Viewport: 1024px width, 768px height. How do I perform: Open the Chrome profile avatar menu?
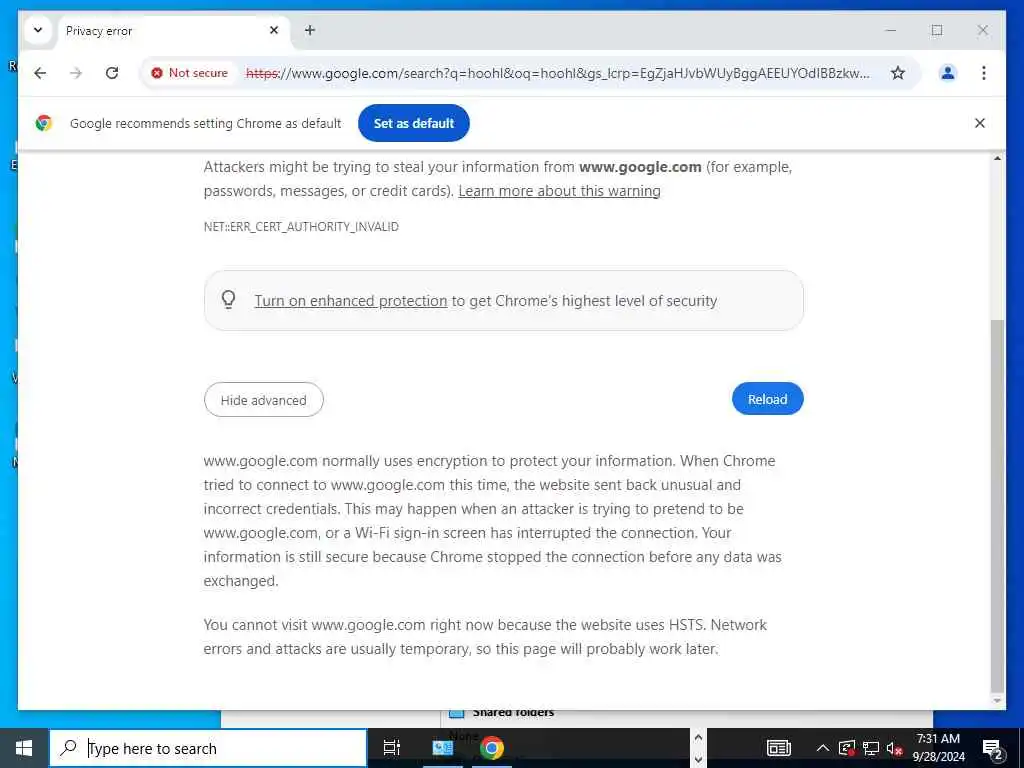[948, 73]
